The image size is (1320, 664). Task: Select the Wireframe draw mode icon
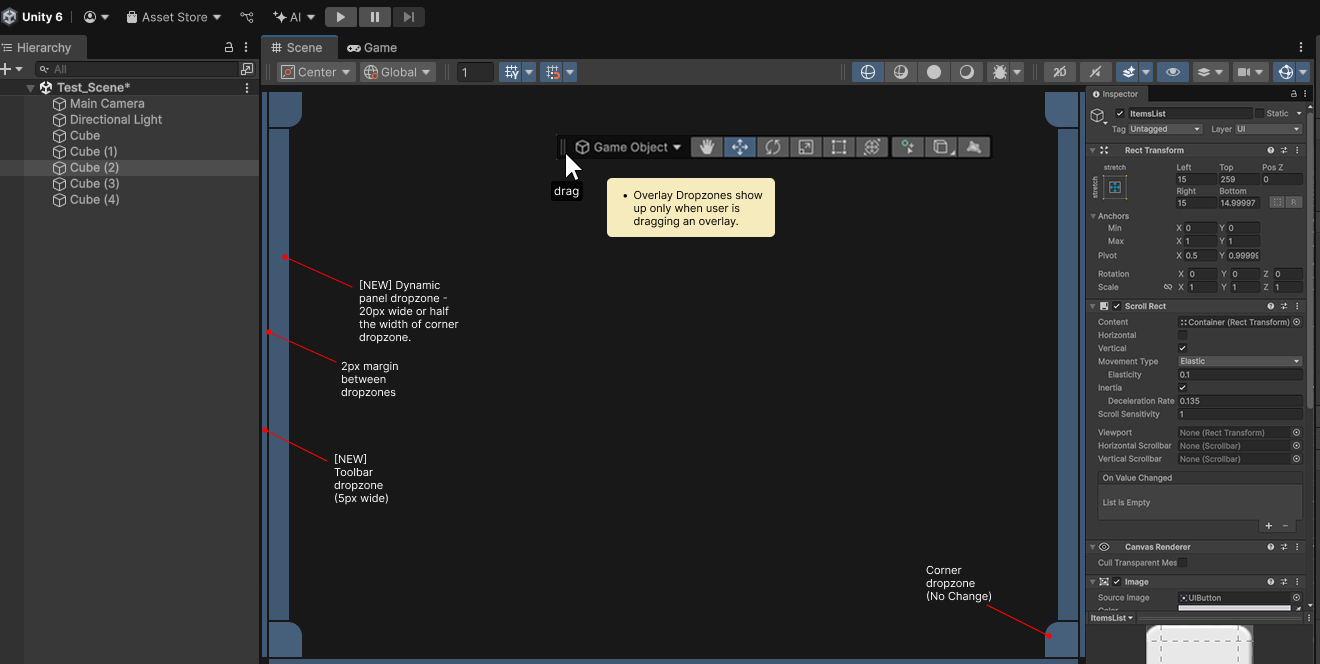867,72
